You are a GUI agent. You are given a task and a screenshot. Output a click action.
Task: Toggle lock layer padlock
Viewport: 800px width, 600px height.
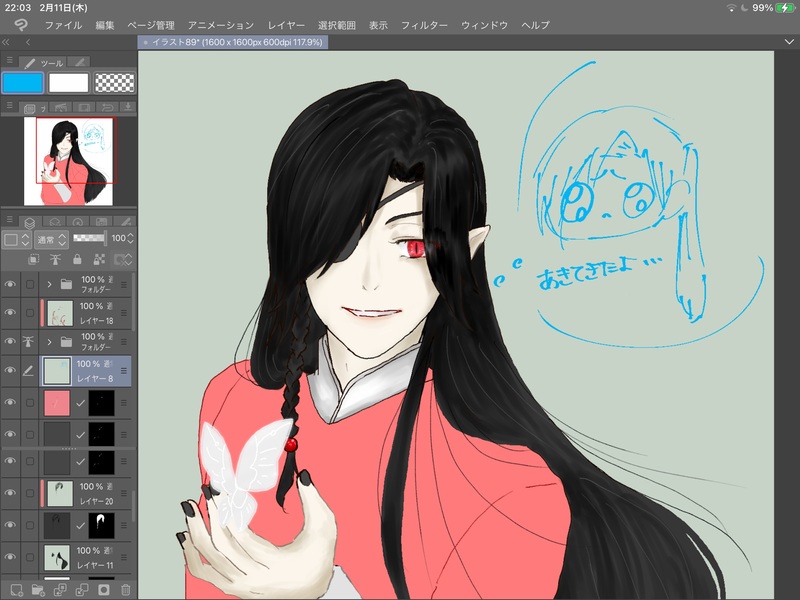77,260
